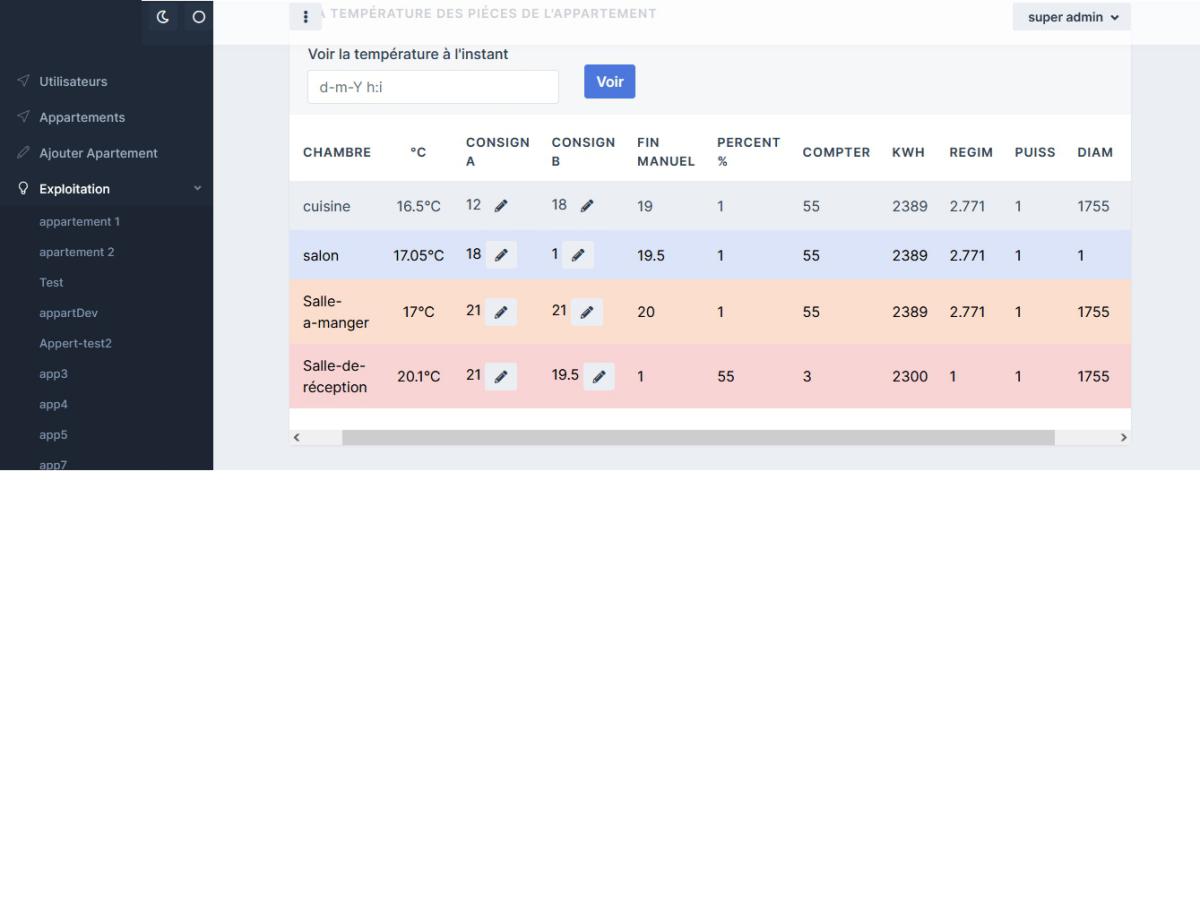Click the CONSIGN B column header

pos(583,152)
